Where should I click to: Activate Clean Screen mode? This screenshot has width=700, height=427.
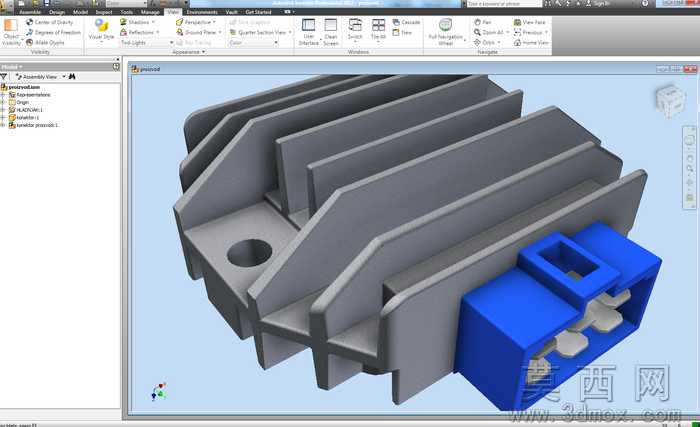[330, 32]
